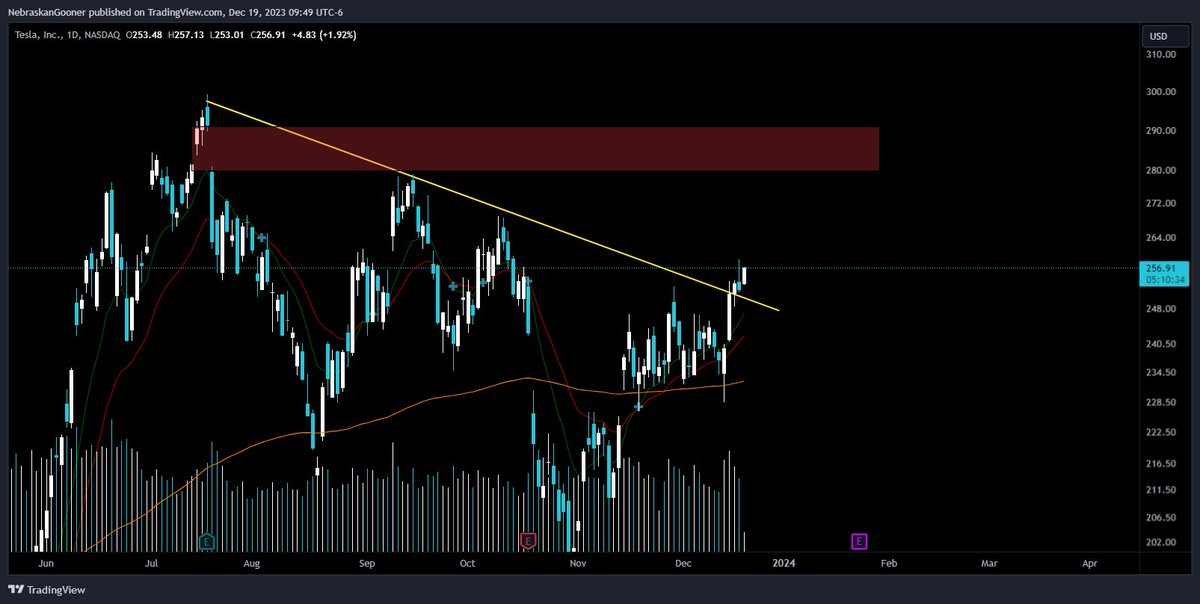The height and width of the screenshot is (604, 1200).
Task: Click the Tesla, Inc. symbol title
Action: coord(40,34)
